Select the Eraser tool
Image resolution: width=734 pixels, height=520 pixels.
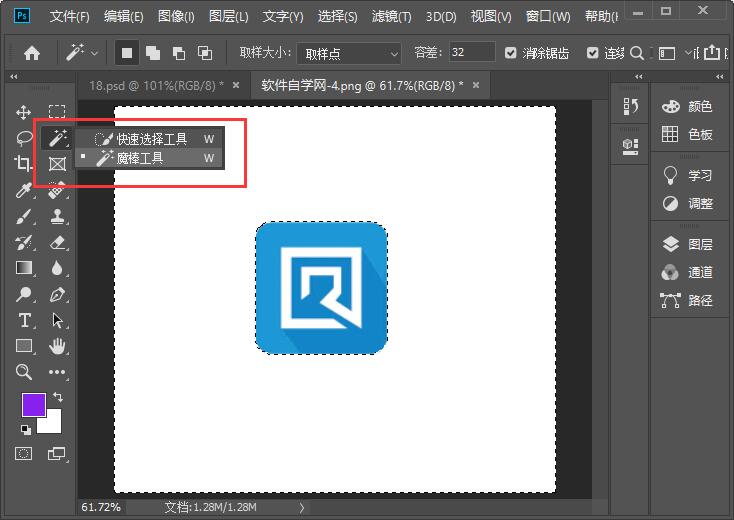pyautogui.click(x=58, y=242)
